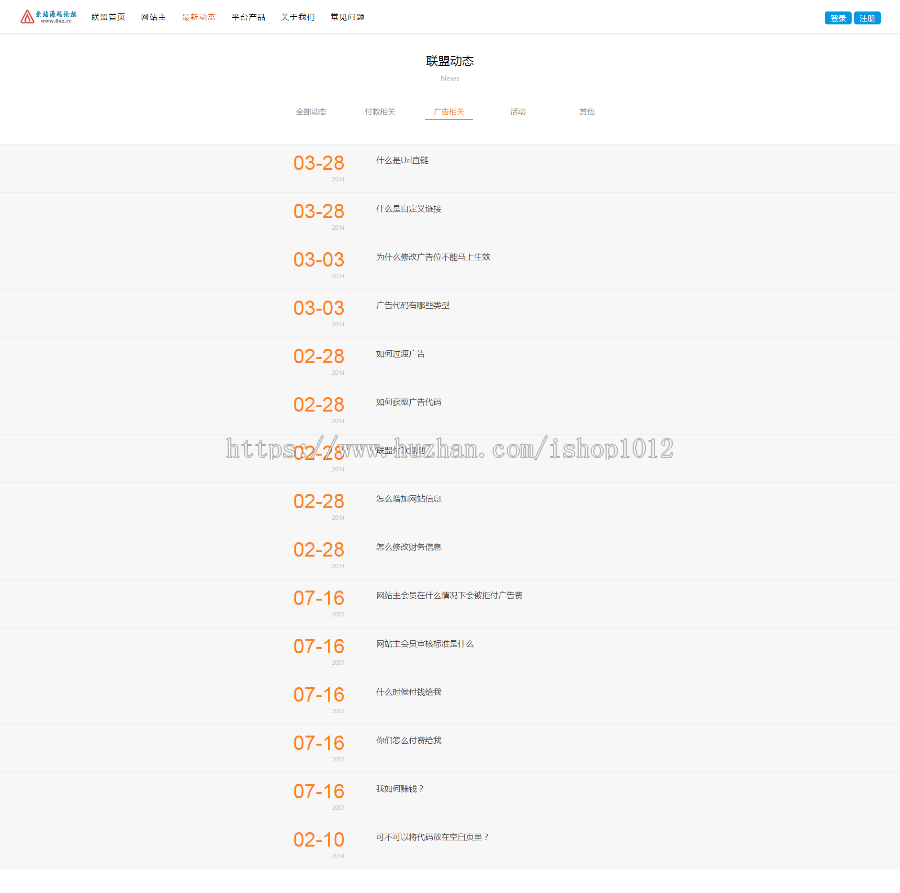Switch to the 其他 tab
This screenshot has width=900, height=893.
(587, 112)
